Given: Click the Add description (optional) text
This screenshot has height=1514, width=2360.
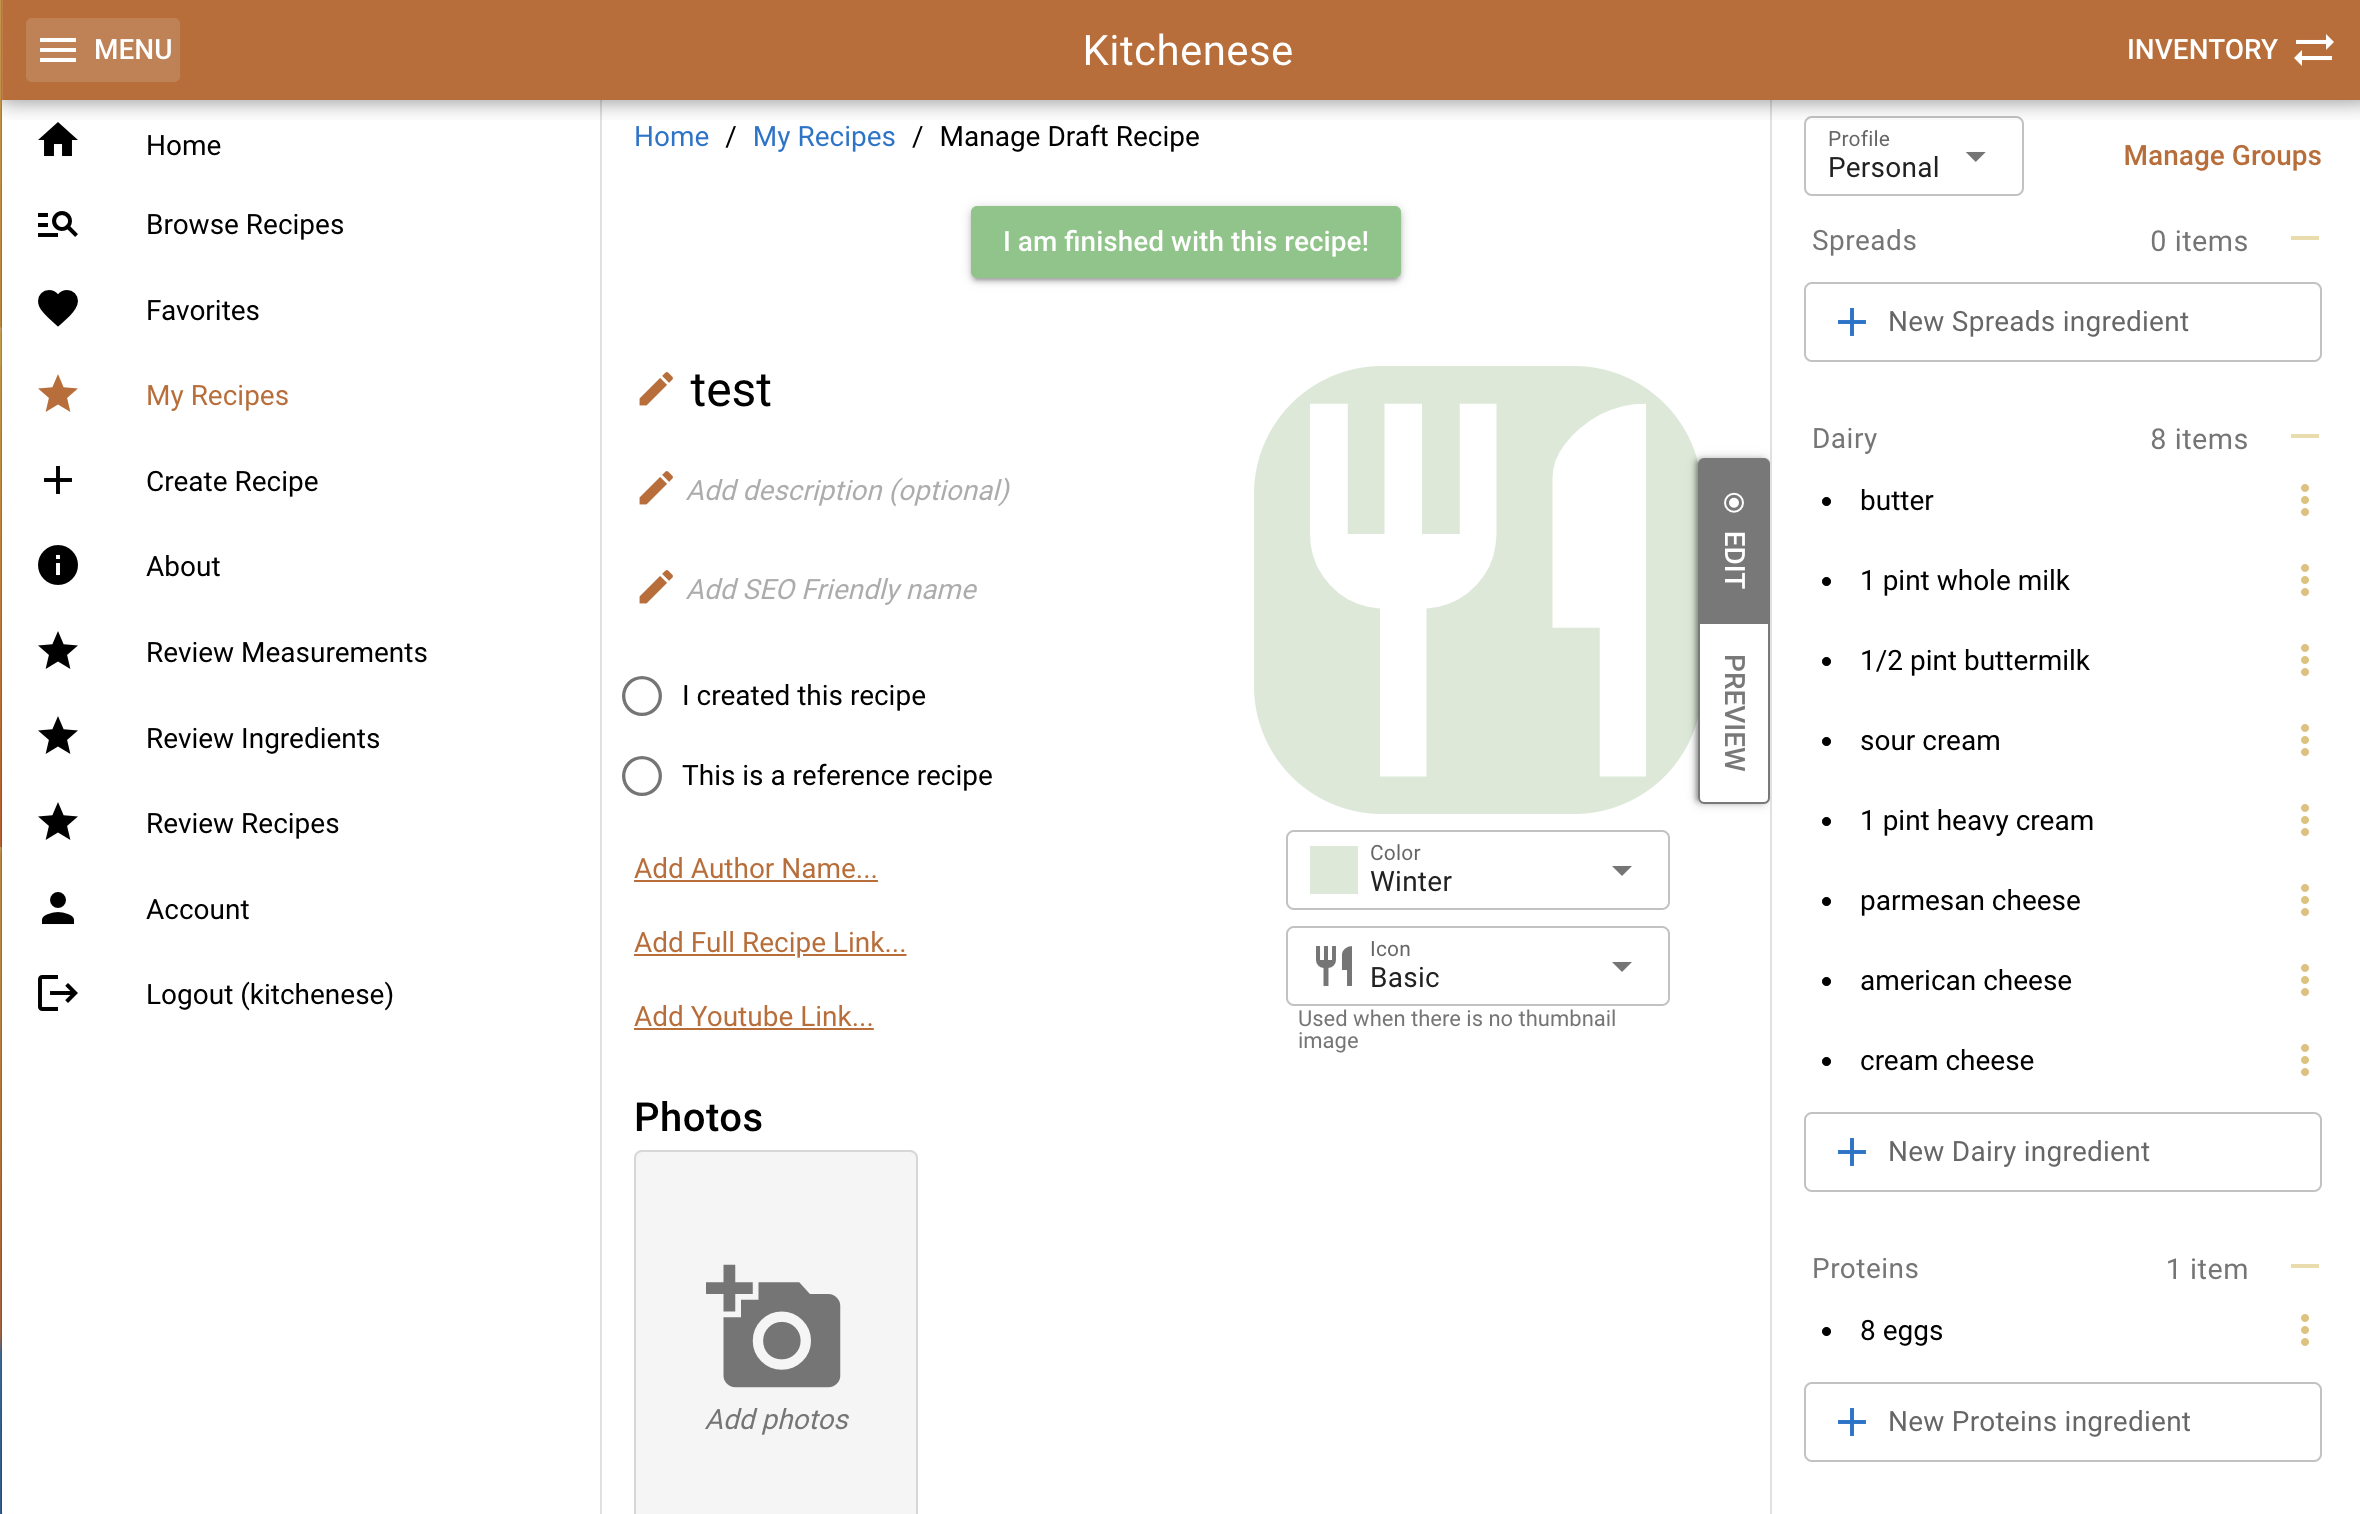Looking at the screenshot, I should coord(848,490).
